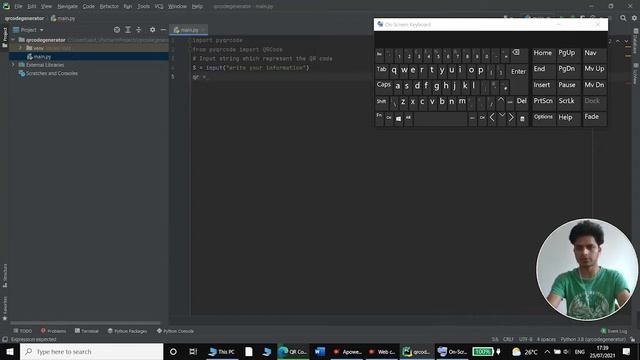The width and height of the screenshot is (640, 360).
Task: Toggle the Shift key on On-Screen Keyboard
Action: (x=382, y=103)
